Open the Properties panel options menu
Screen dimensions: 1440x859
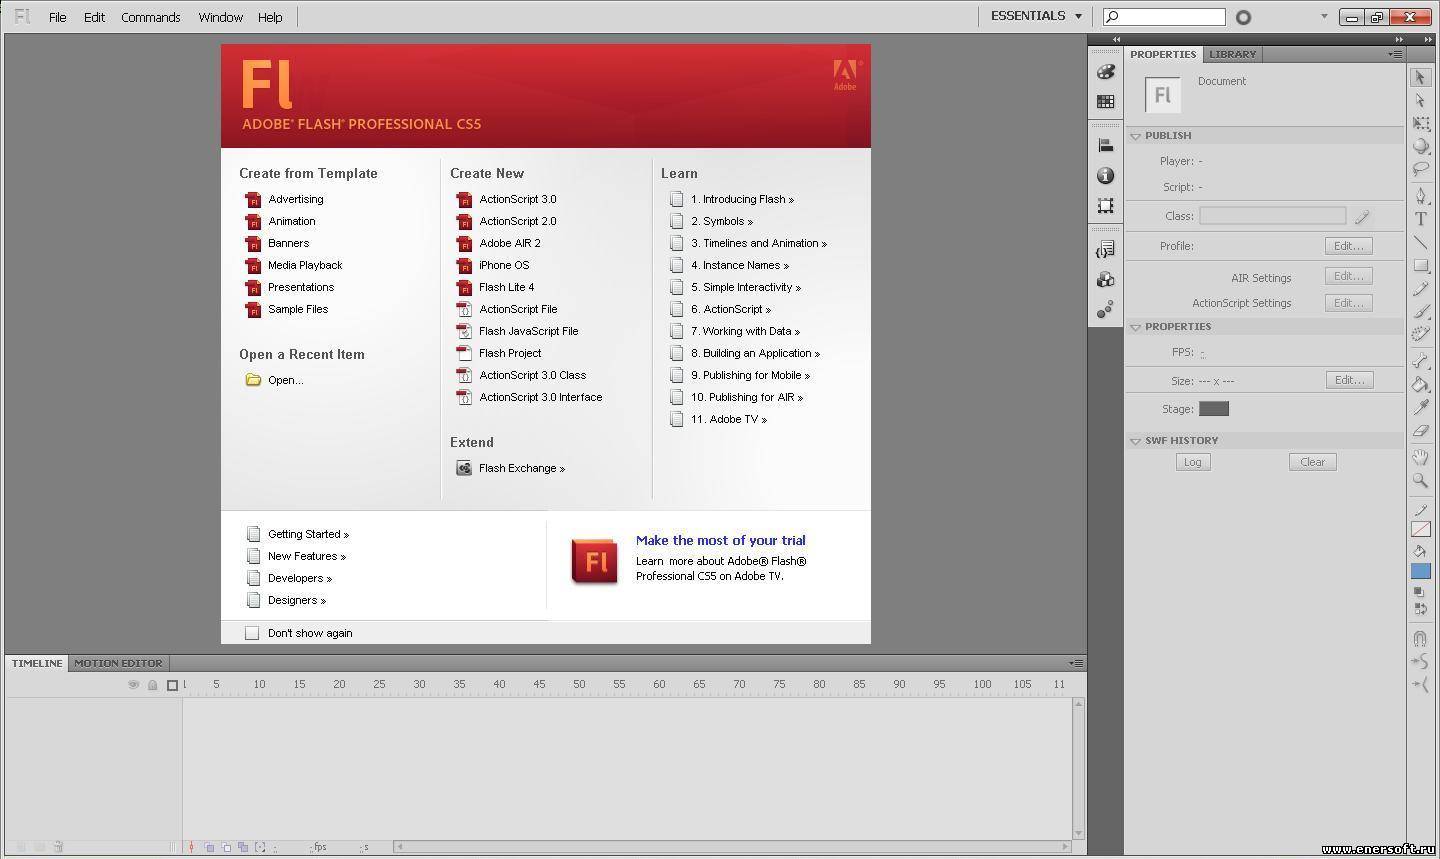(x=1395, y=54)
